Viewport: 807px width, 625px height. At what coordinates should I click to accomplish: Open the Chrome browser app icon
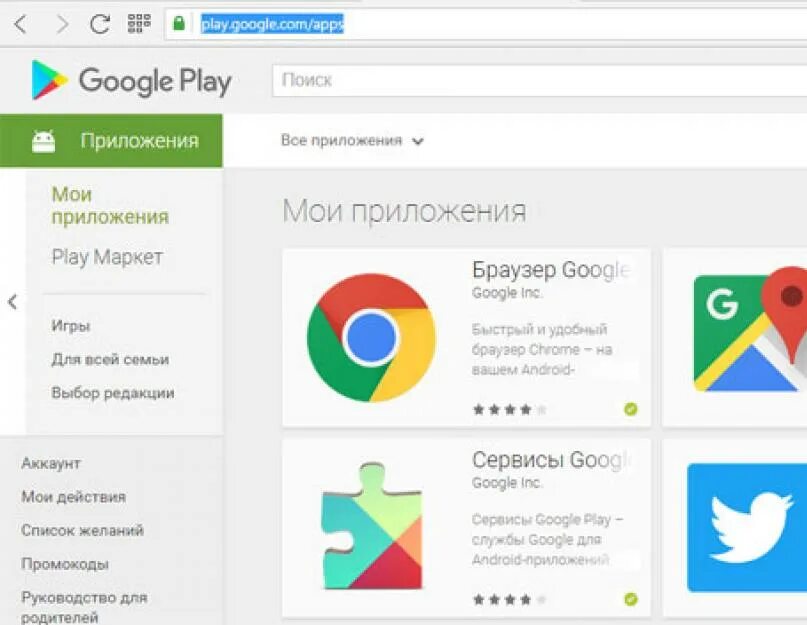click(x=371, y=338)
